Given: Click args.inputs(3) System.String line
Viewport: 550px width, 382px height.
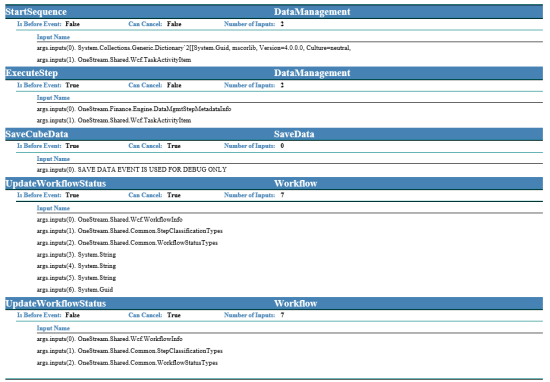Looking at the screenshot, I should click(76, 255).
